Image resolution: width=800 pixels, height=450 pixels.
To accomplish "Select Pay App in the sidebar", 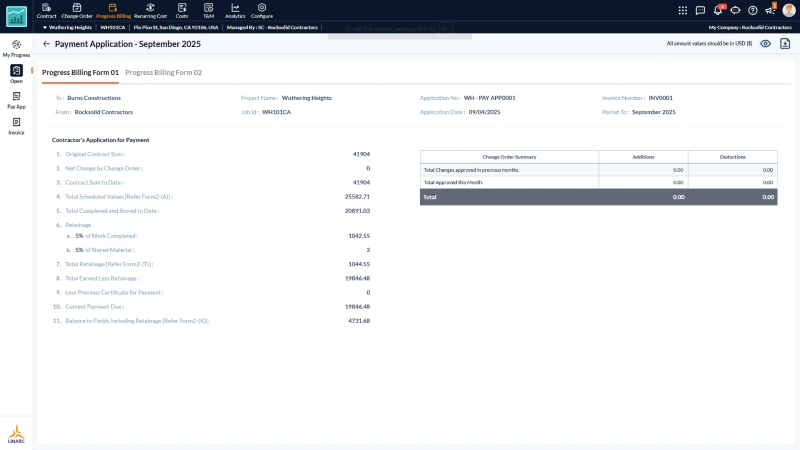I will click(x=16, y=100).
